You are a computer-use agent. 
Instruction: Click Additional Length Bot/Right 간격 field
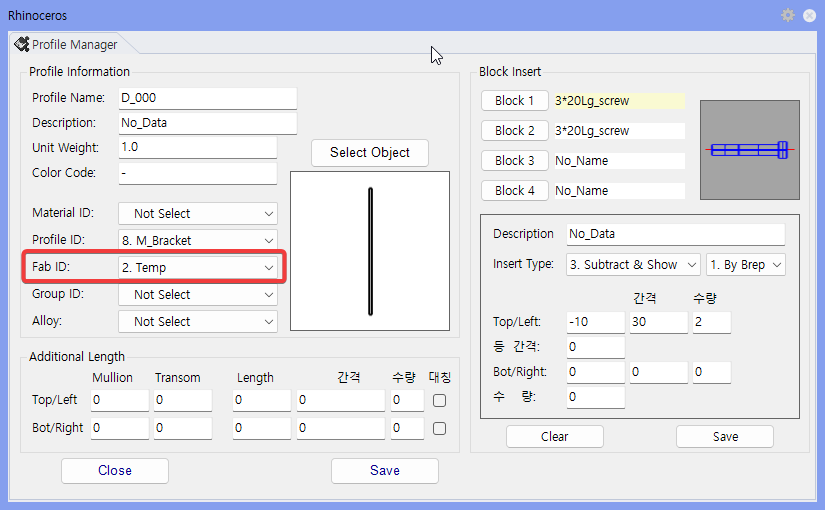tap(341, 428)
